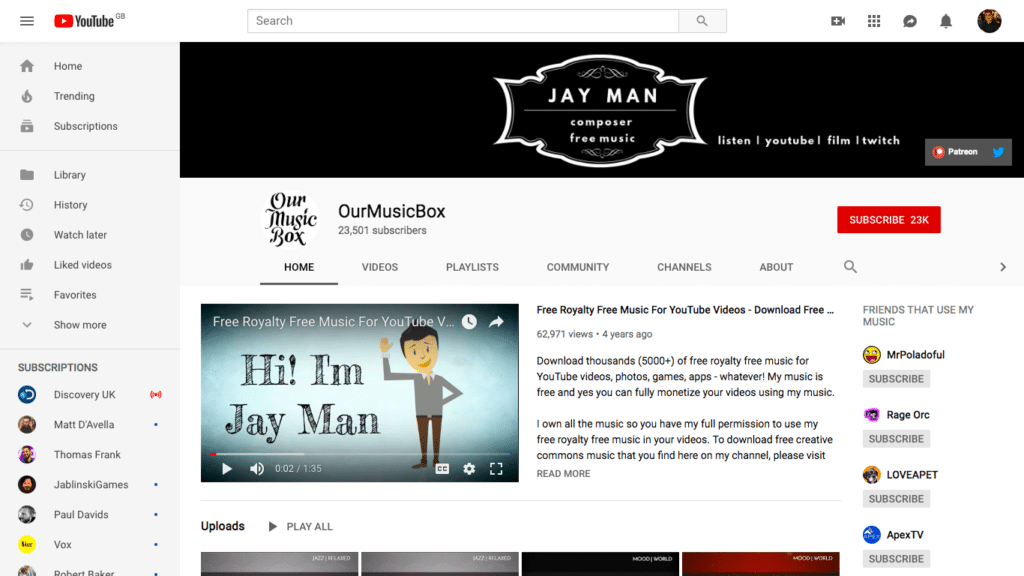Enter fullscreen on the video player
This screenshot has width=1024, height=576.
point(496,469)
